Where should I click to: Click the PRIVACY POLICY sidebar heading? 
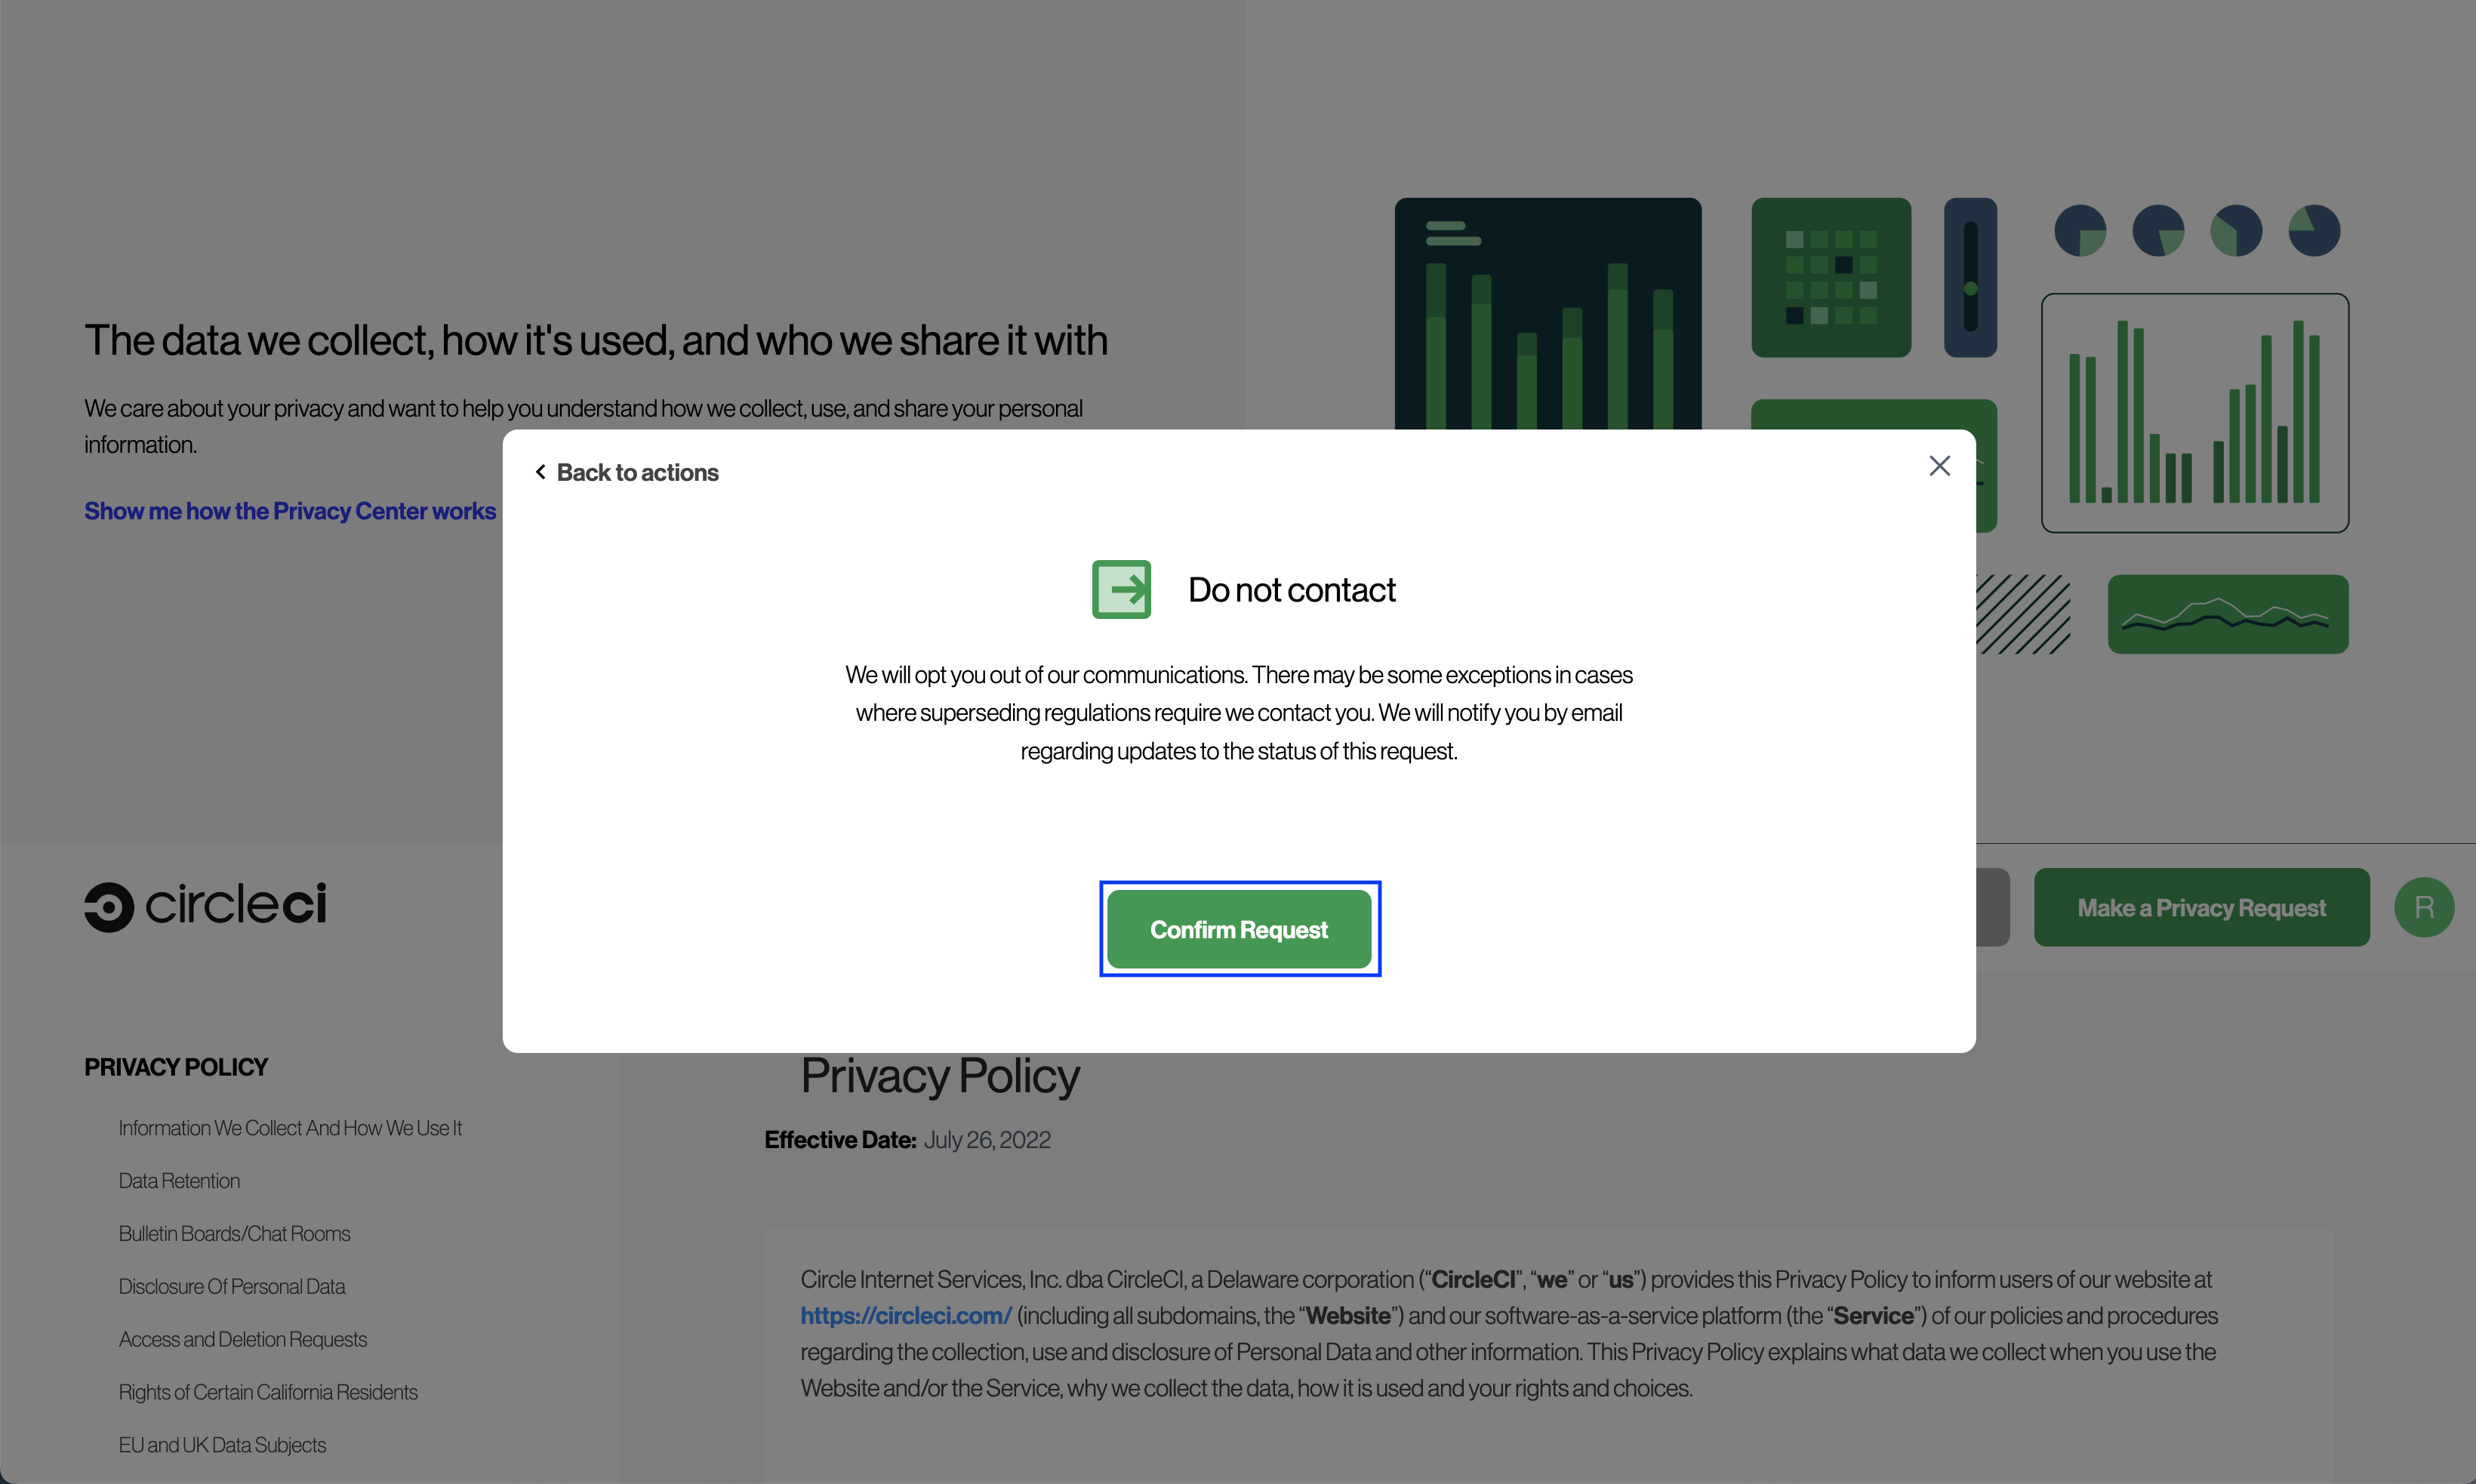176,1067
